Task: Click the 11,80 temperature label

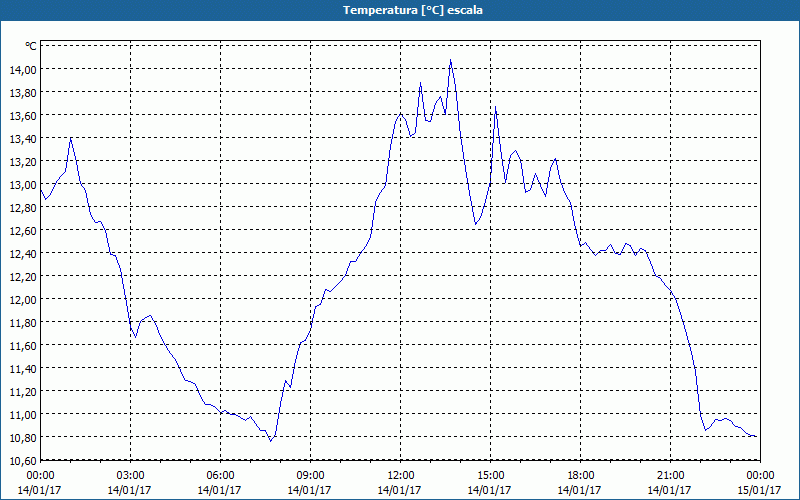Action: click(23, 322)
